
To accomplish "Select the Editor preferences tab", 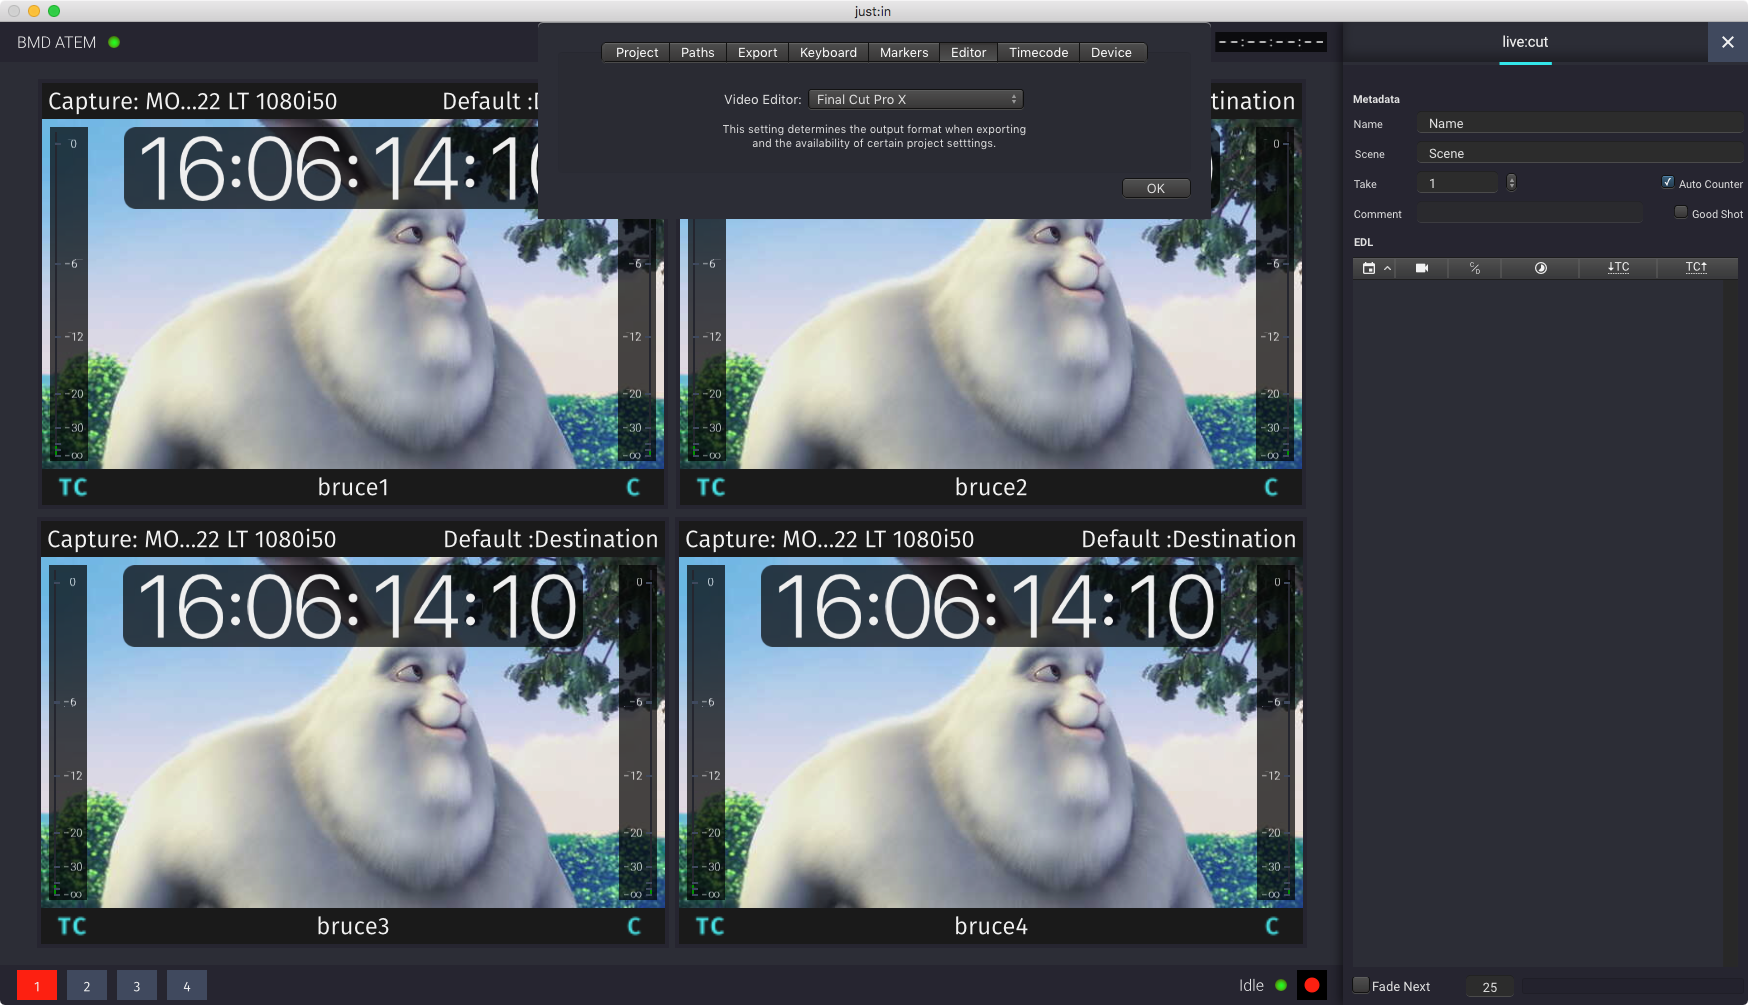I will coord(968,52).
